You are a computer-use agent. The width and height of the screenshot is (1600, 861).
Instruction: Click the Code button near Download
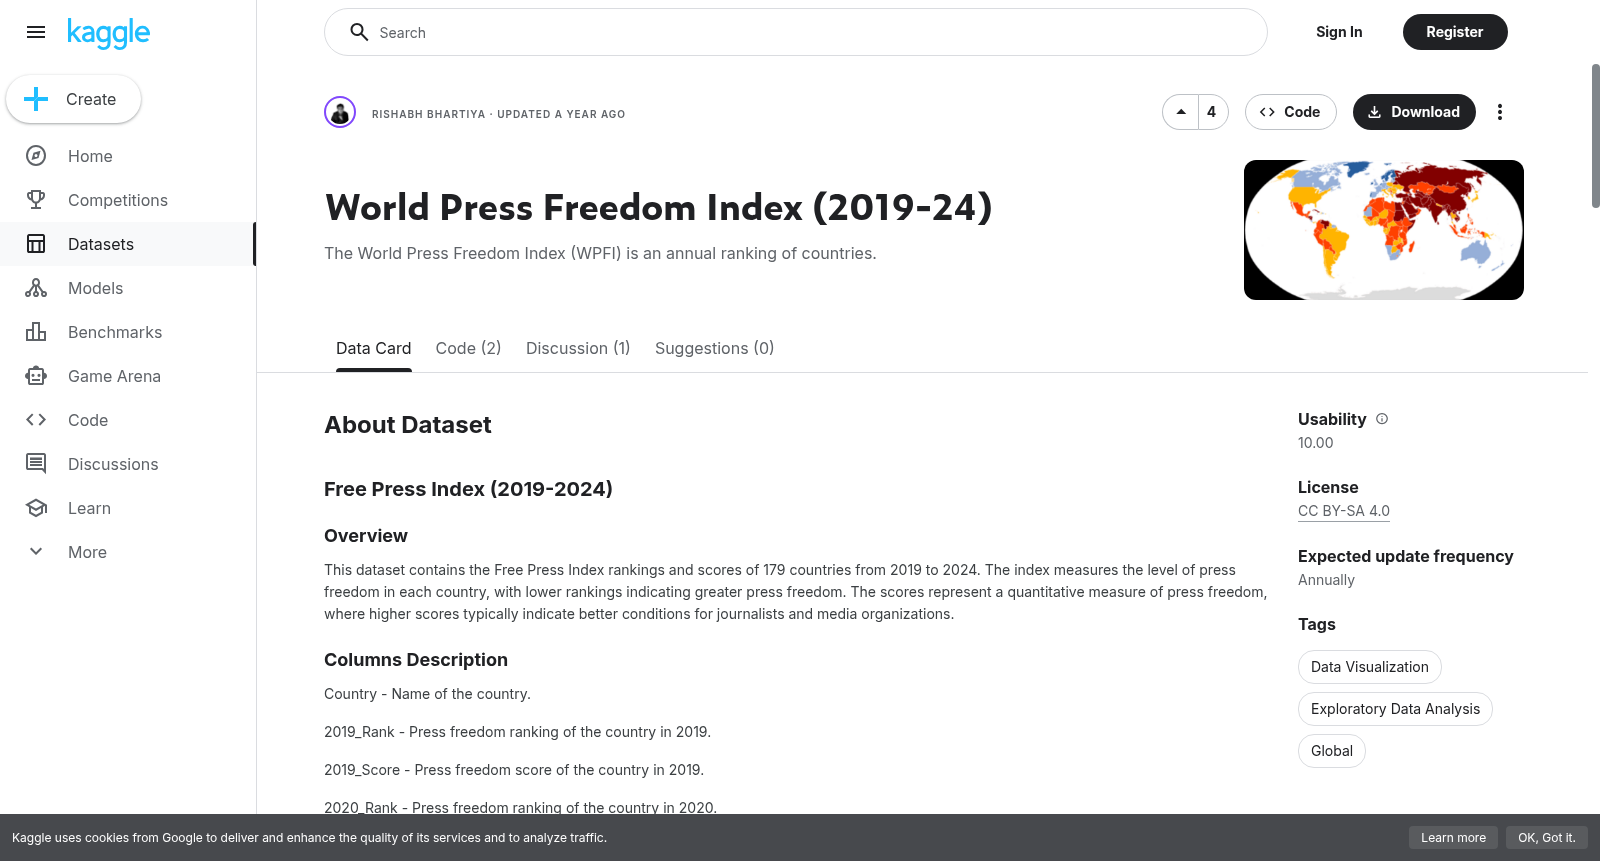(1290, 112)
